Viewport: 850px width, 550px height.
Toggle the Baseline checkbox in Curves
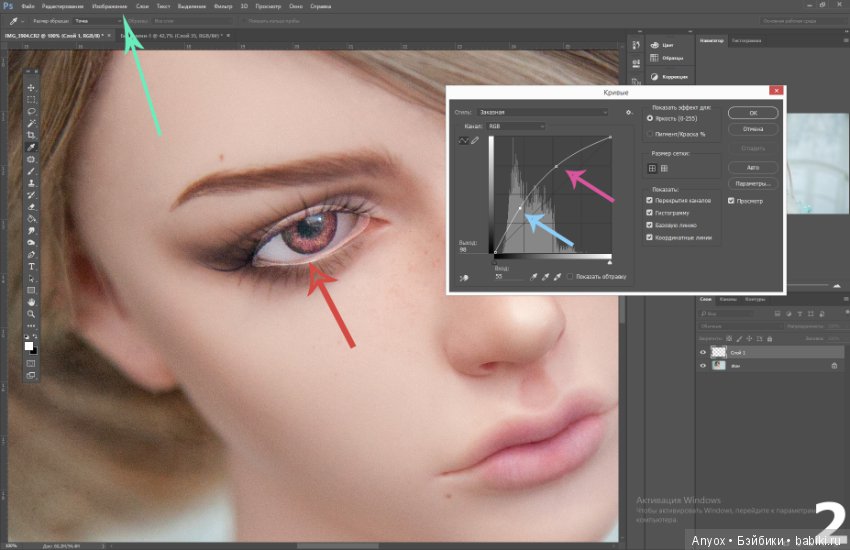pos(649,225)
